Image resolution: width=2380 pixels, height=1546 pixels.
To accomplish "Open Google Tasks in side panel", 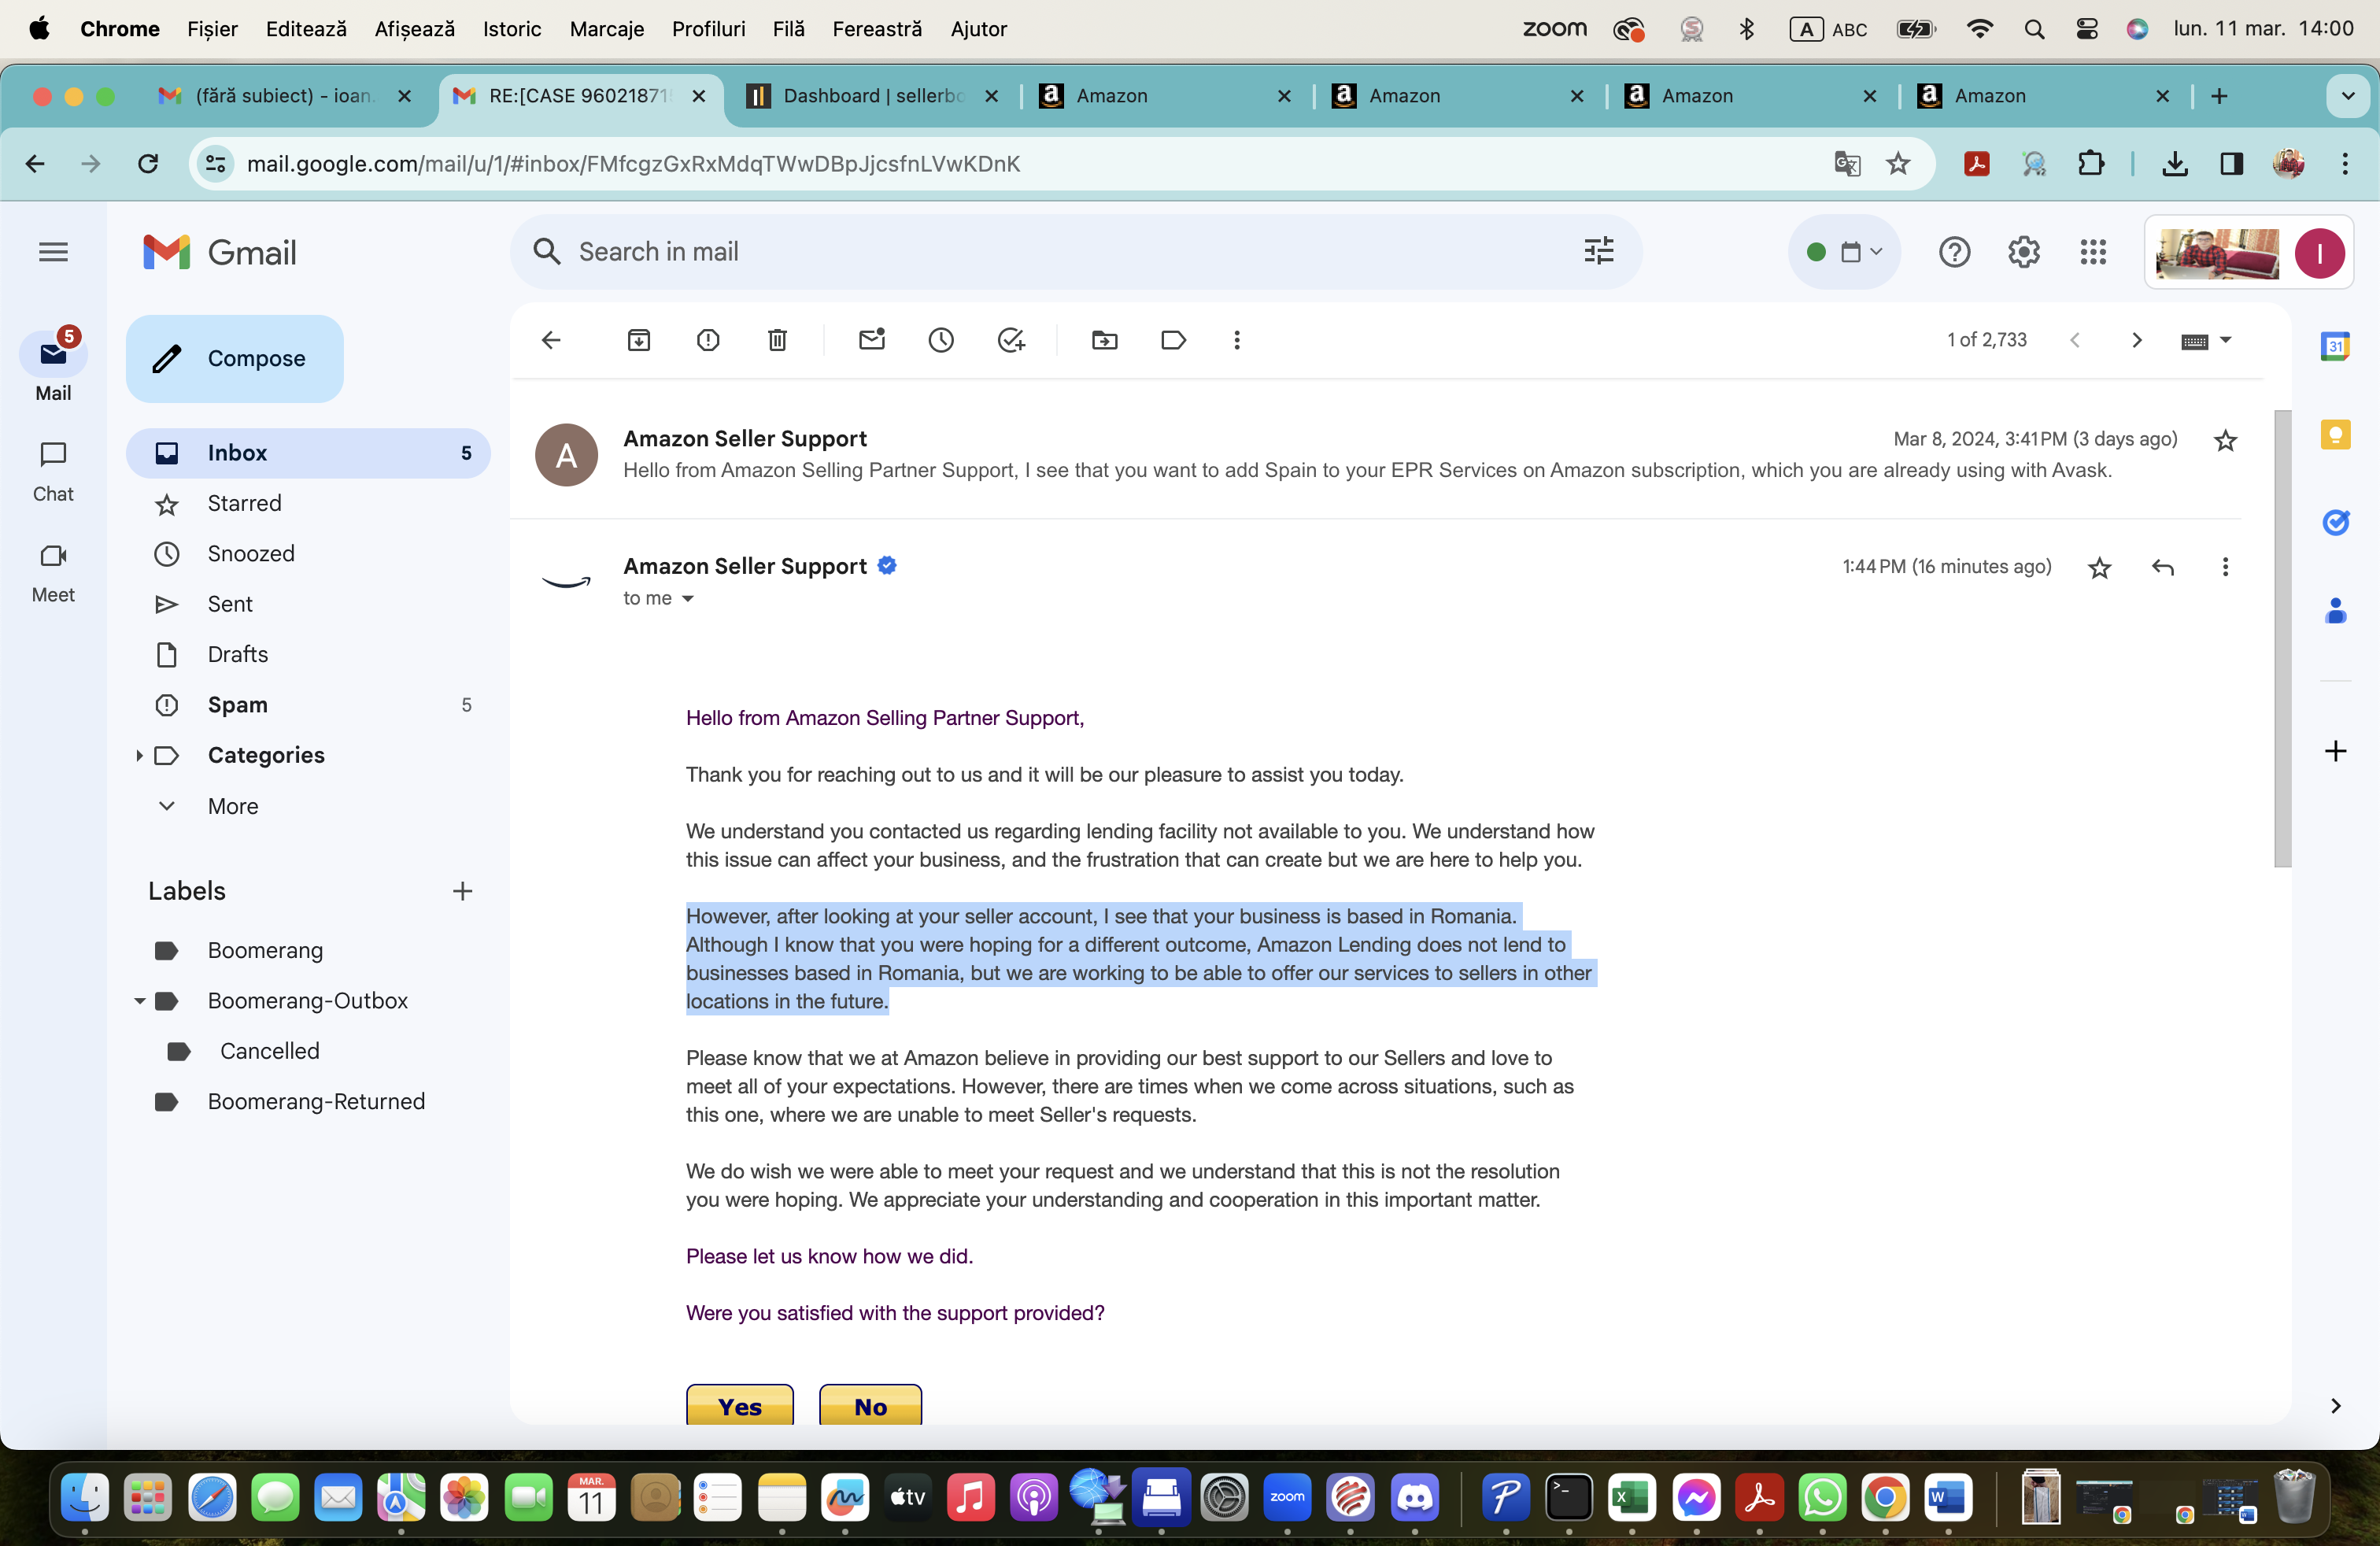I will tap(2335, 522).
